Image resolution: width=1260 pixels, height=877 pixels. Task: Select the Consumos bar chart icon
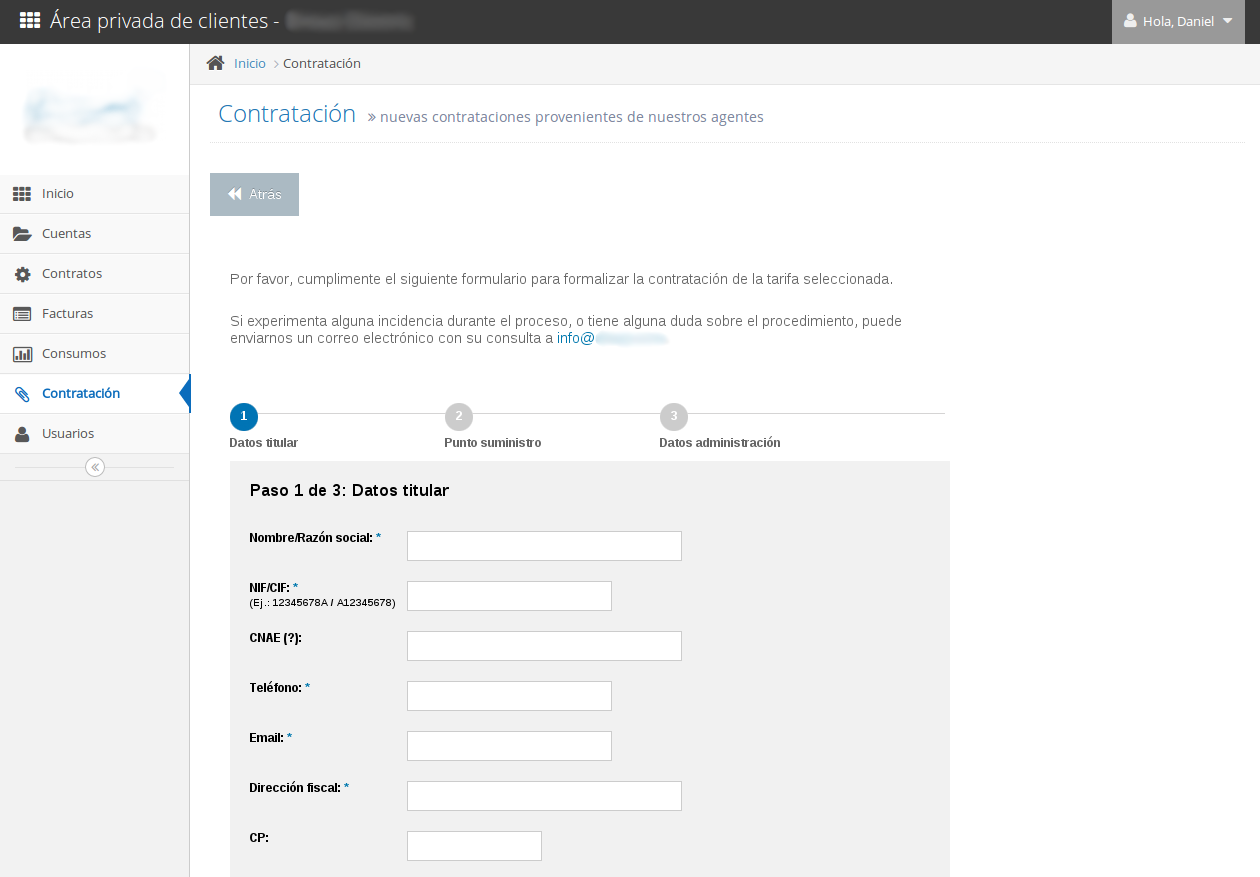pyautogui.click(x=22, y=353)
